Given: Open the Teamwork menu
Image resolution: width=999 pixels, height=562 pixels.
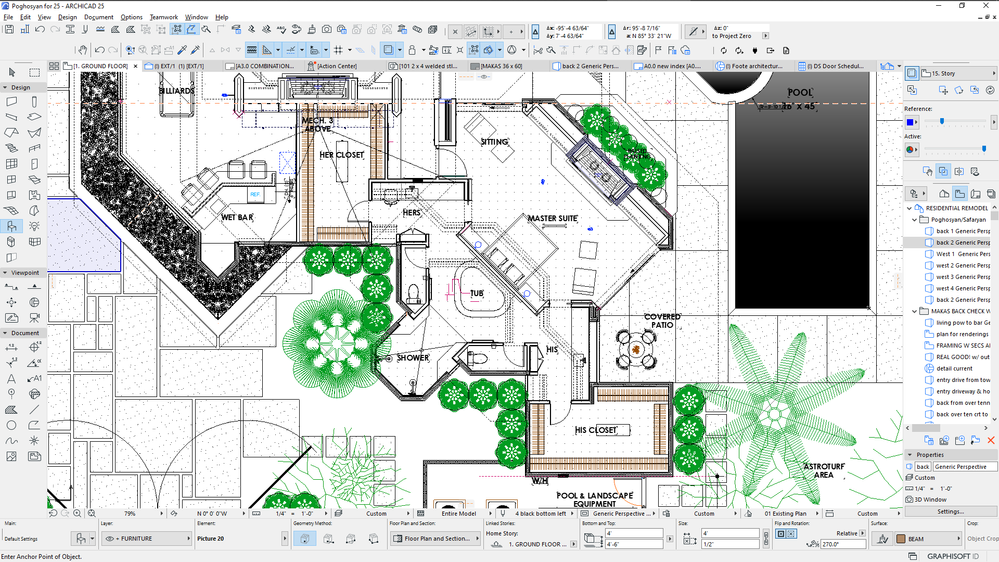Looking at the screenshot, I should click(164, 17).
